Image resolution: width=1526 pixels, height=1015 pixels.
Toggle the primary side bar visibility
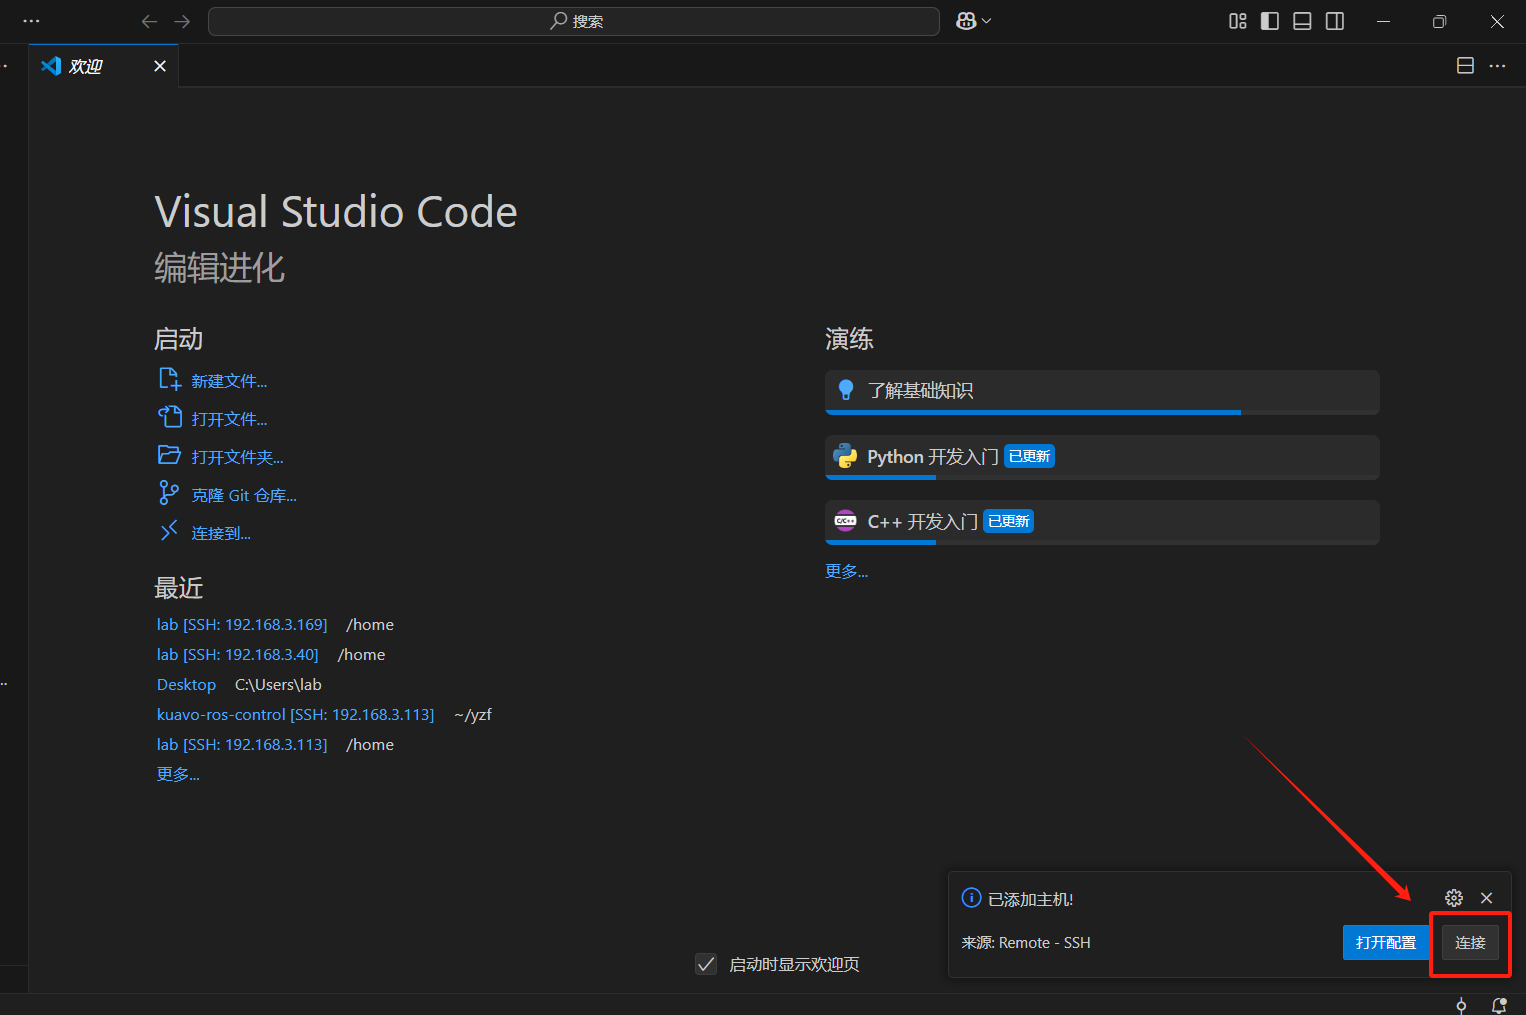pos(1269,21)
